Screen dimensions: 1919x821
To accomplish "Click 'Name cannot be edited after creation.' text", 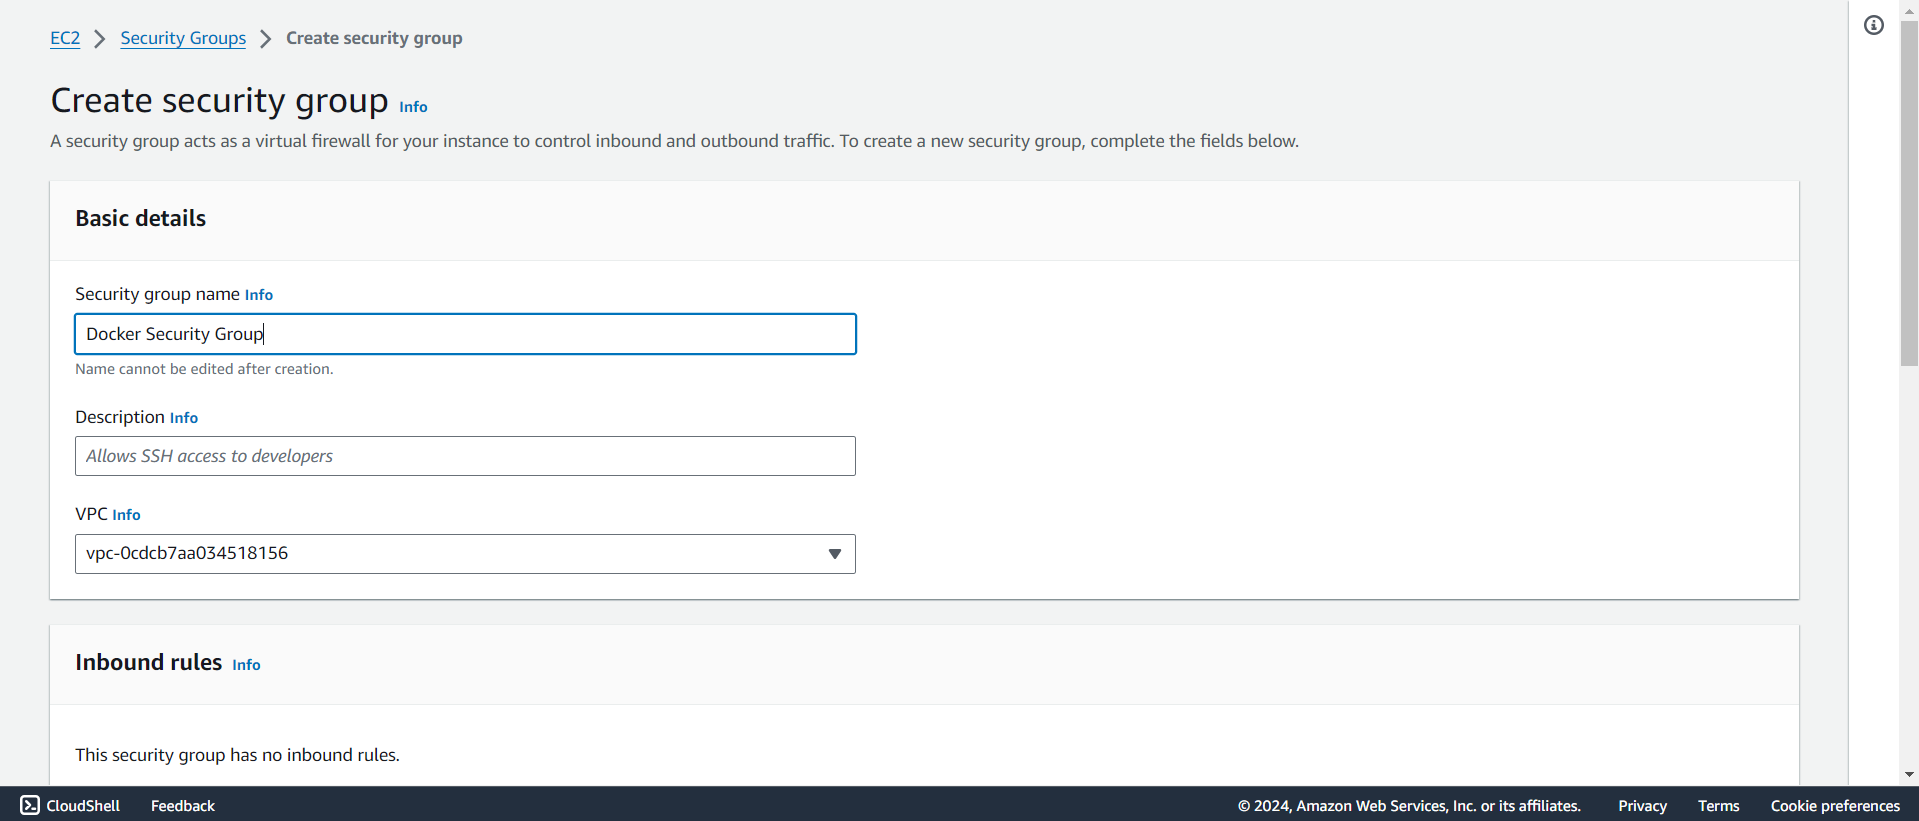I will [x=204, y=369].
